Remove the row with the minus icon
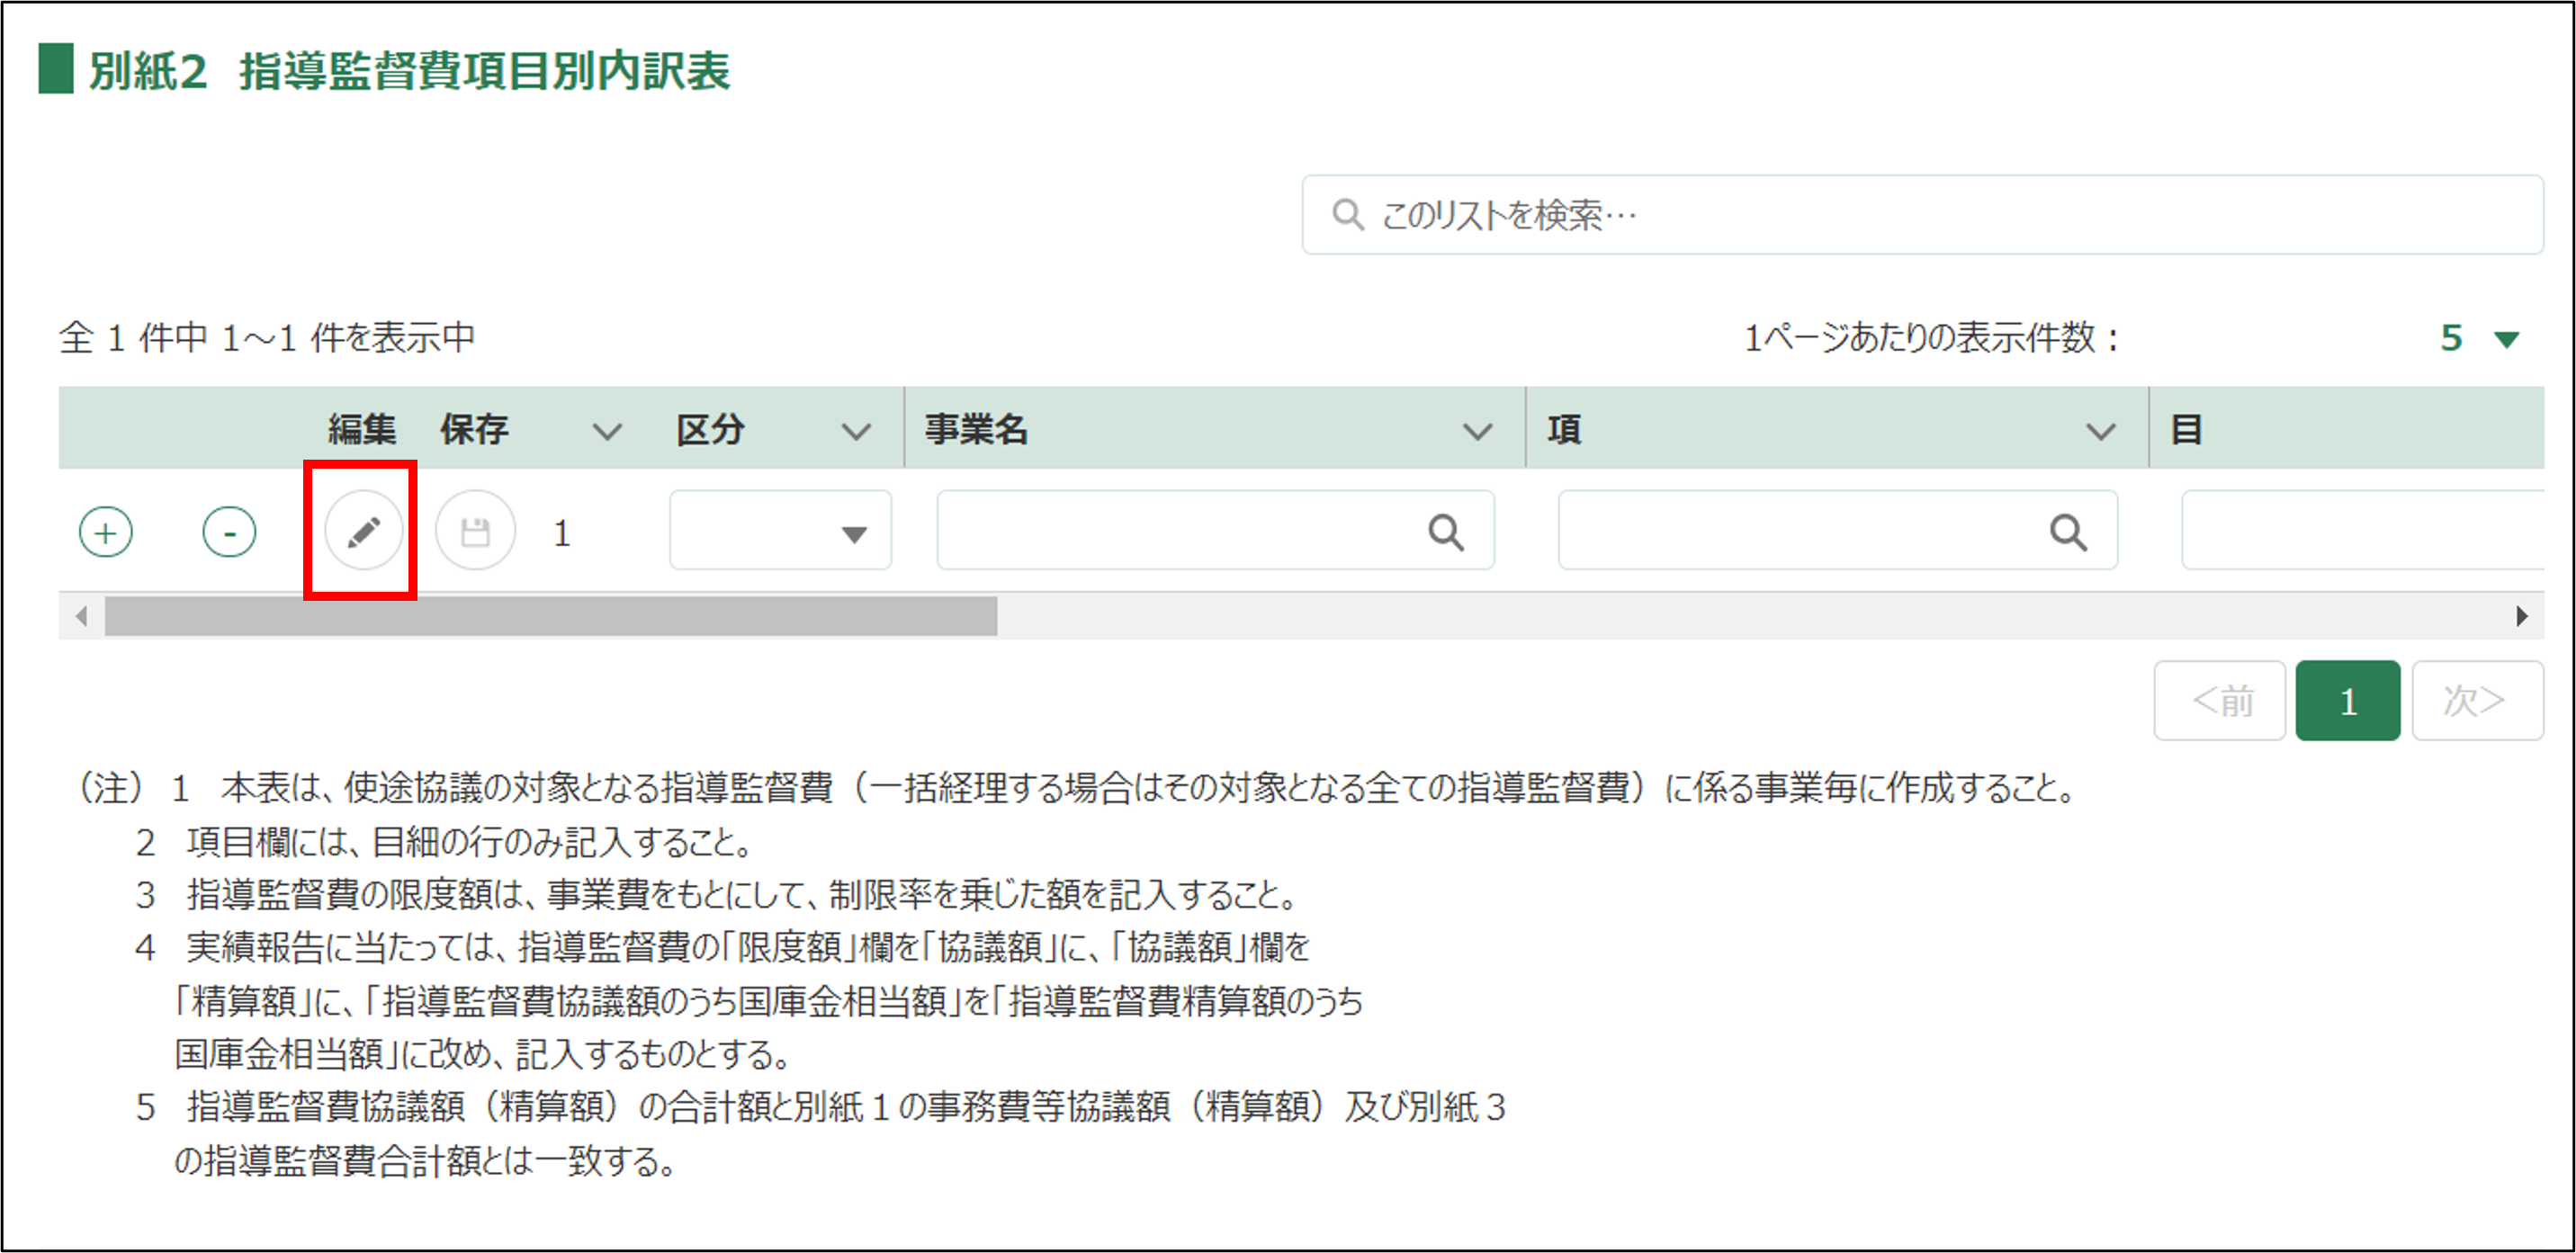Viewport: 2576px width, 1253px height. pos(229,531)
